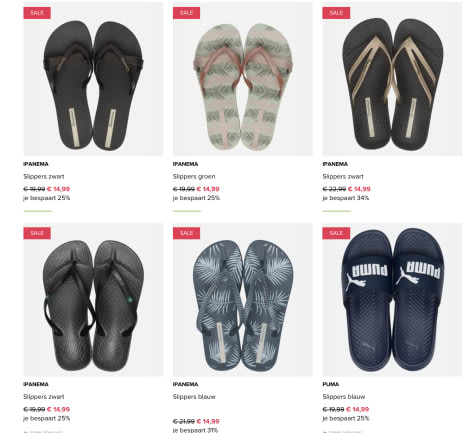This screenshot has width=475, height=433.
Task: Open 'Slippers zwart' title with the 34% savings
Action: (x=343, y=176)
